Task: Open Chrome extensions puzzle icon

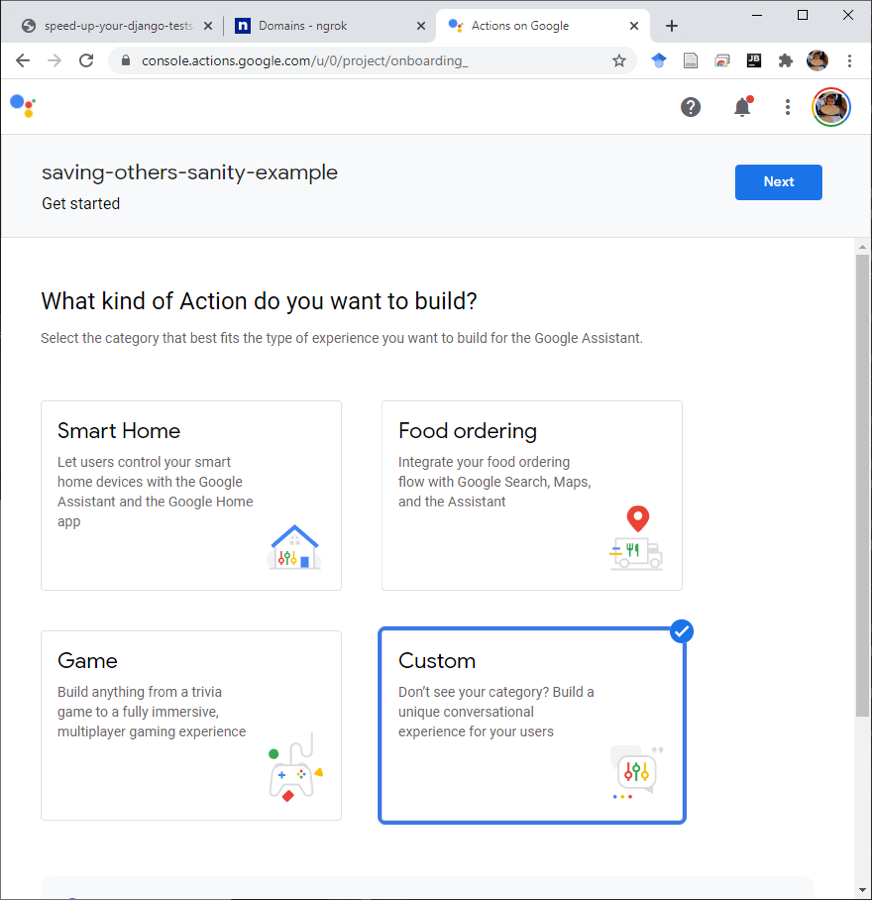Action: (x=785, y=60)
